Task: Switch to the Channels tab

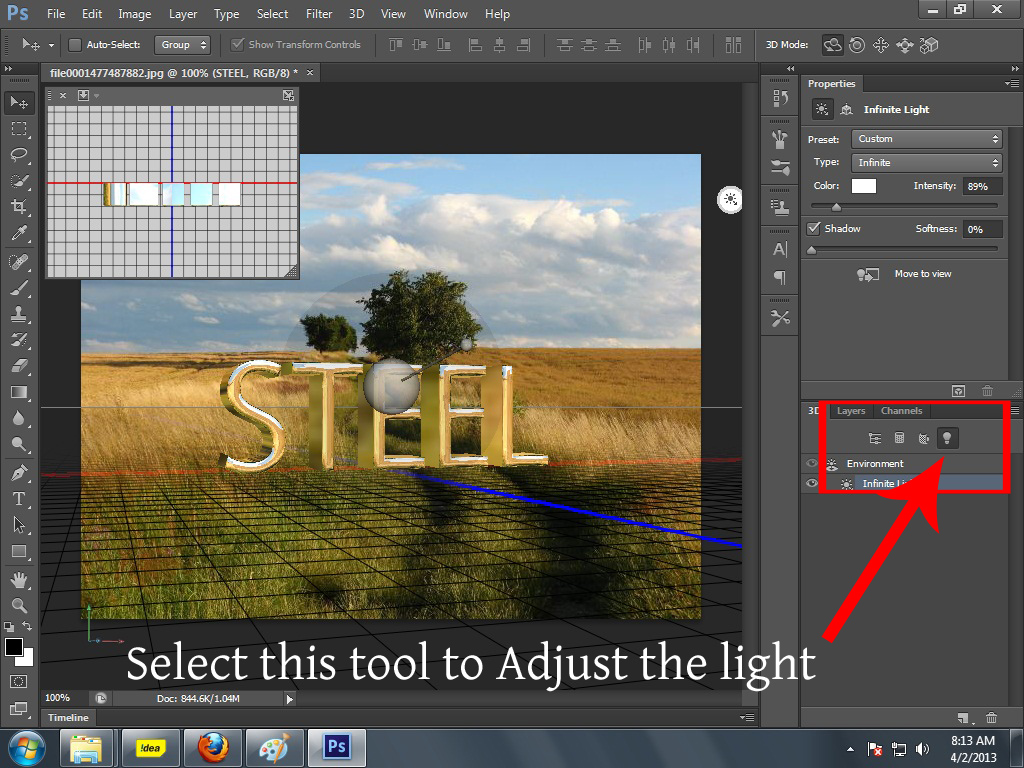Action: click(x=901, y=410)
